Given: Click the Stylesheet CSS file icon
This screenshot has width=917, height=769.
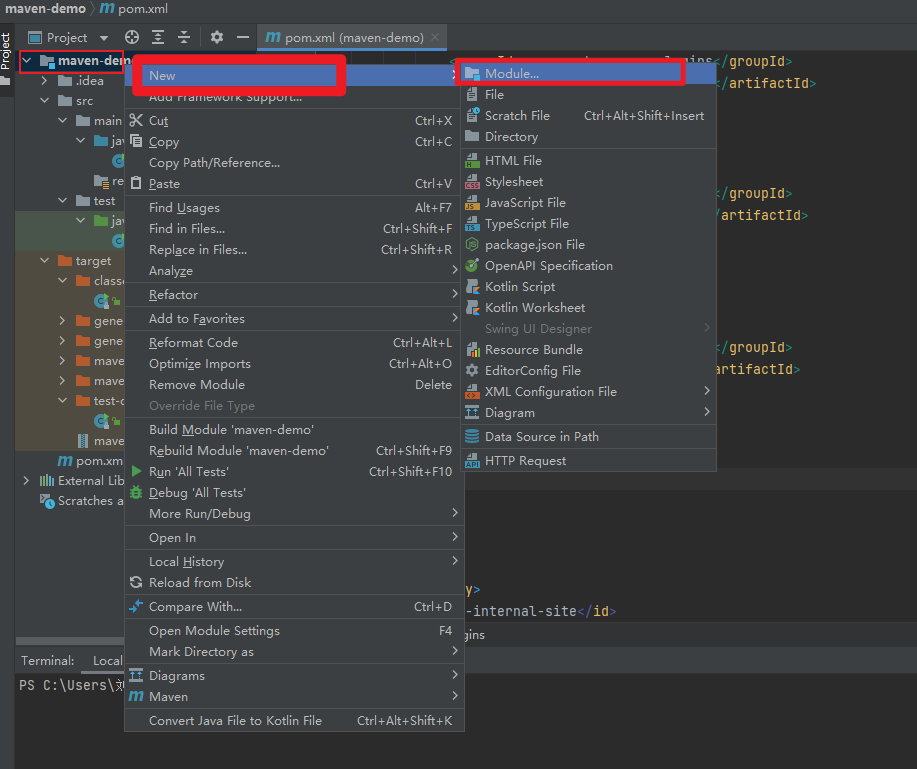Looking at the screenshot, I should (472, 182).
